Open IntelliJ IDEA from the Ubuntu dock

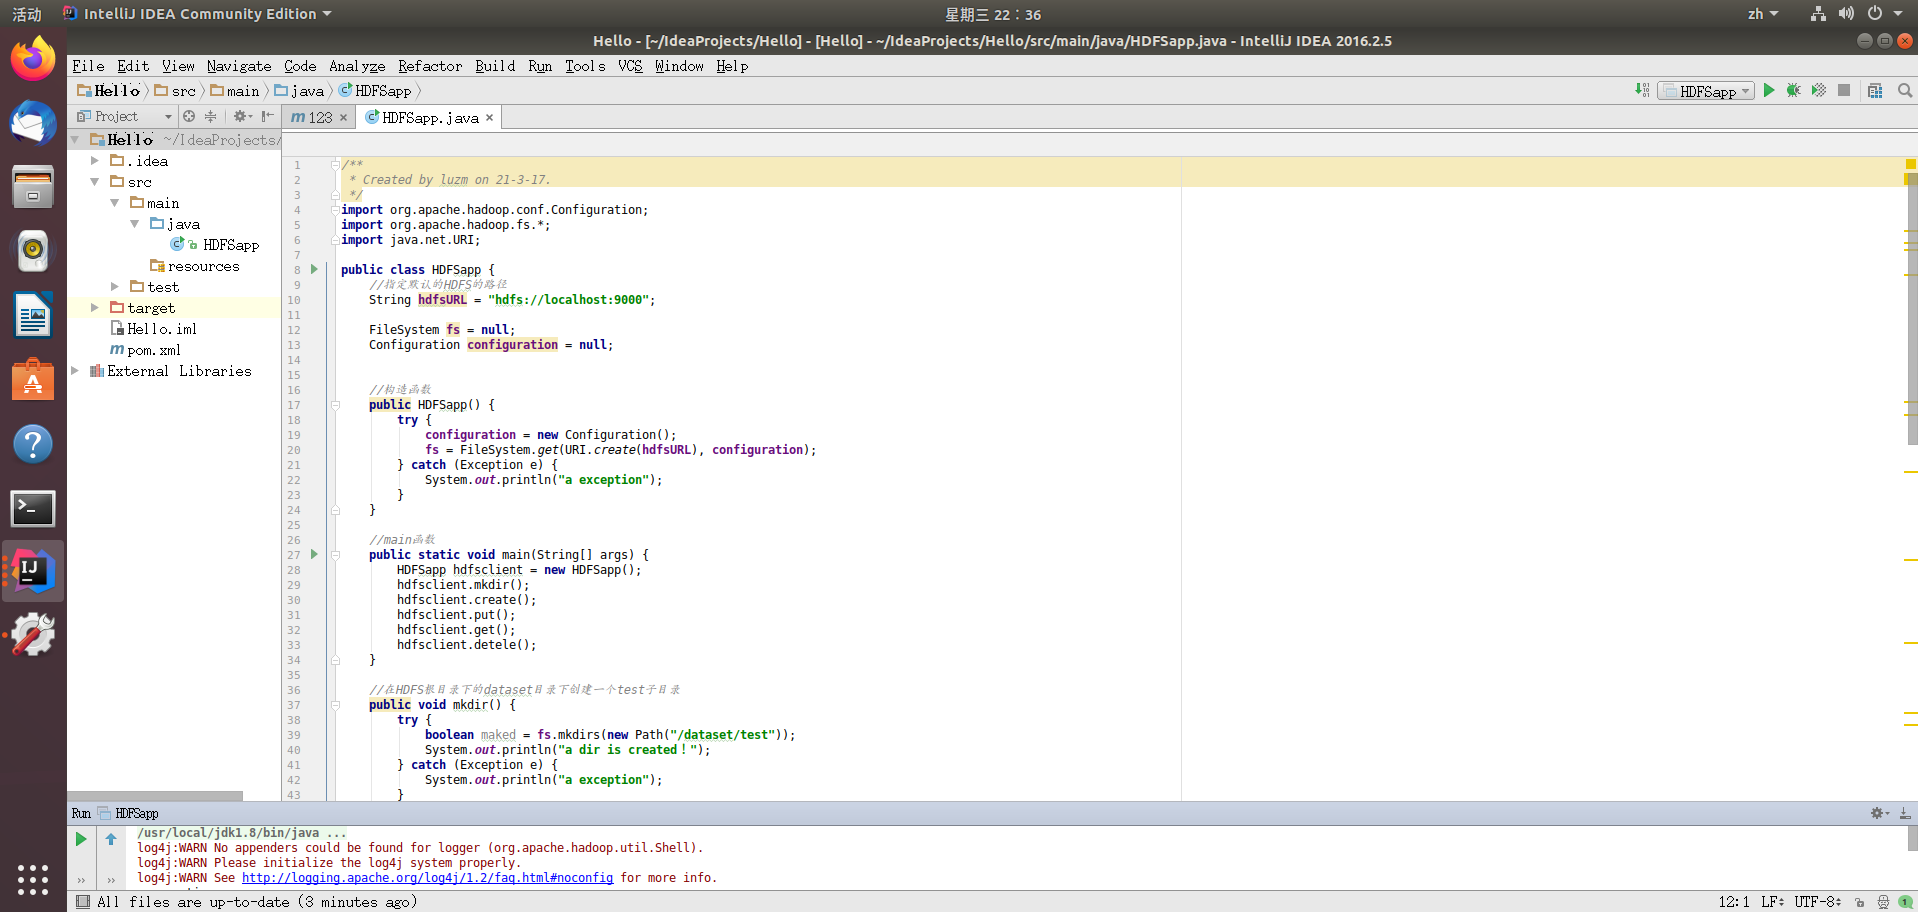click(33, 570)
